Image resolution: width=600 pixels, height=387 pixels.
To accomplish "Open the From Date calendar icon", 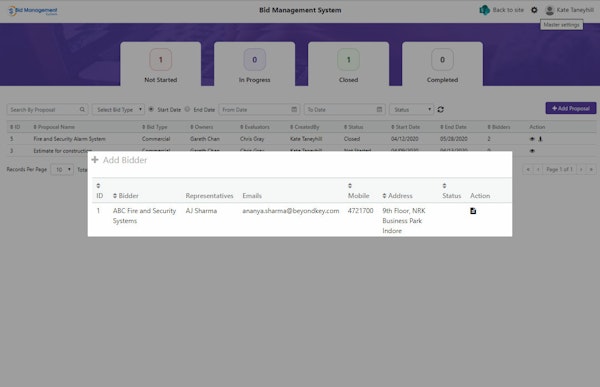I will (294, 109).
